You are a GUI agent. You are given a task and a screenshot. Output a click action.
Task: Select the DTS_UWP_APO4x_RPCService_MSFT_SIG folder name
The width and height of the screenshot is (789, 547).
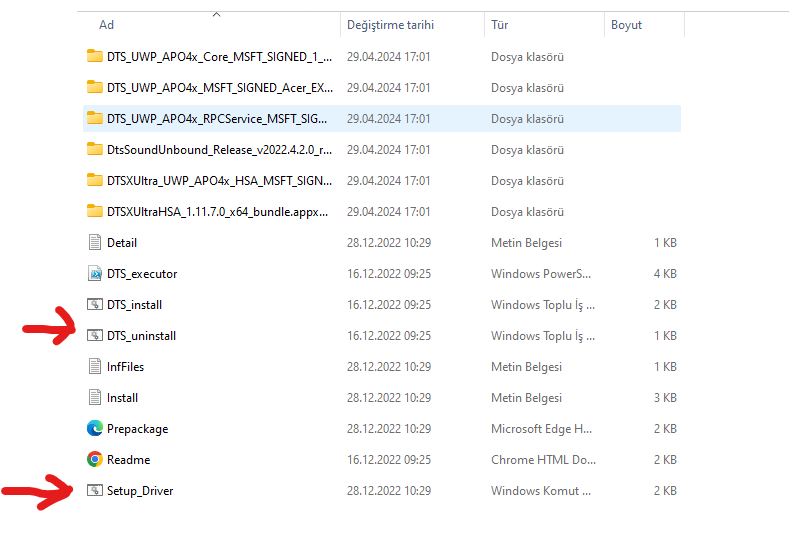[x=217, y=119]
